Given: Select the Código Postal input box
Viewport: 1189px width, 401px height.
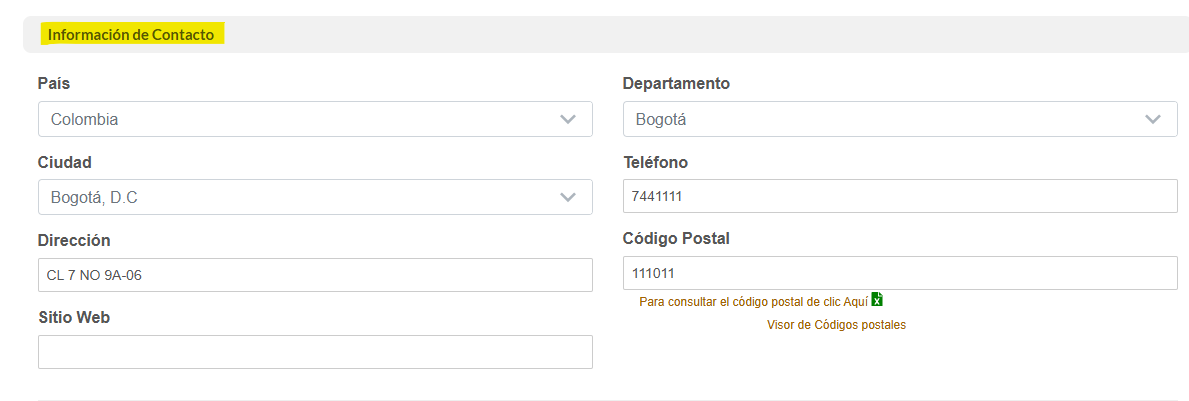Looking at the screenshot, I should coord(900,273).
